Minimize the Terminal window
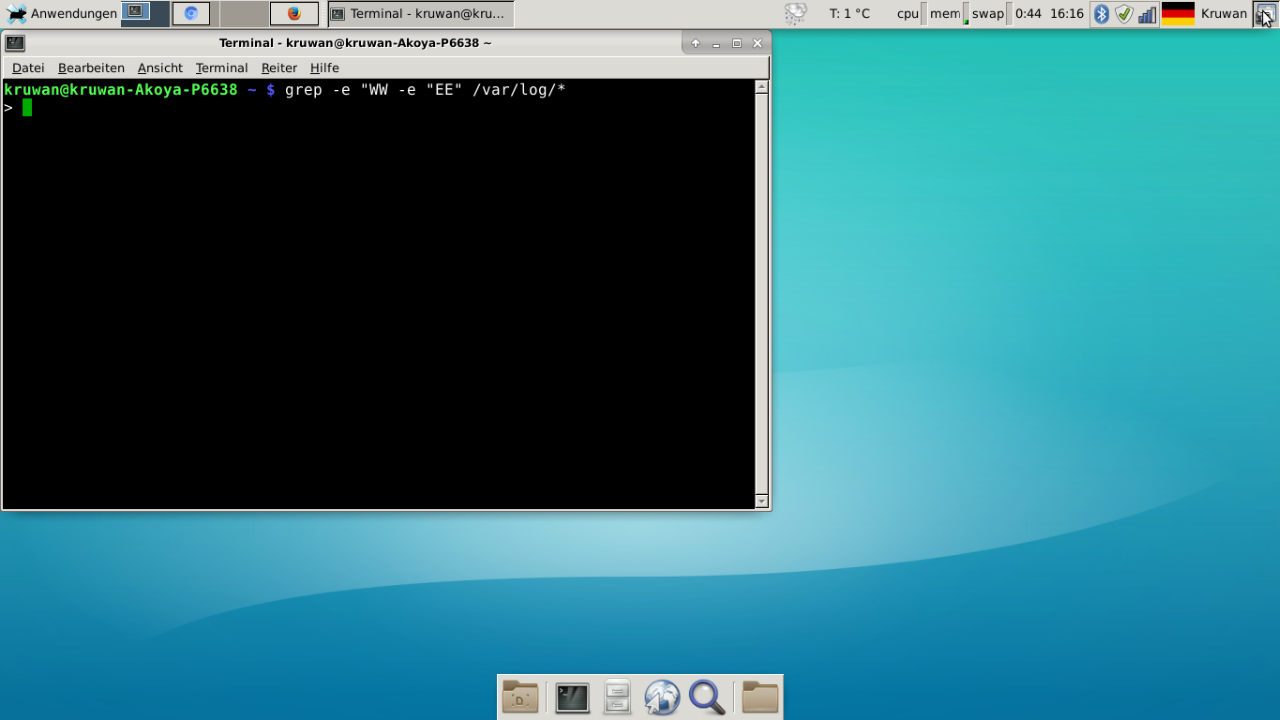Viewport: 1280px width, 720px height. pos(716,43)
